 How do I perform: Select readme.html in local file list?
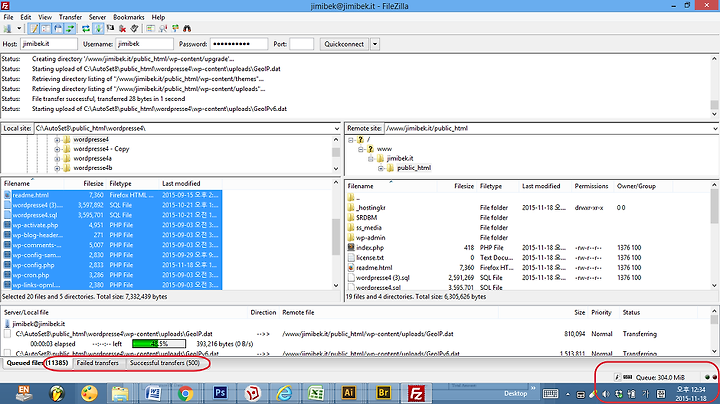112,195
